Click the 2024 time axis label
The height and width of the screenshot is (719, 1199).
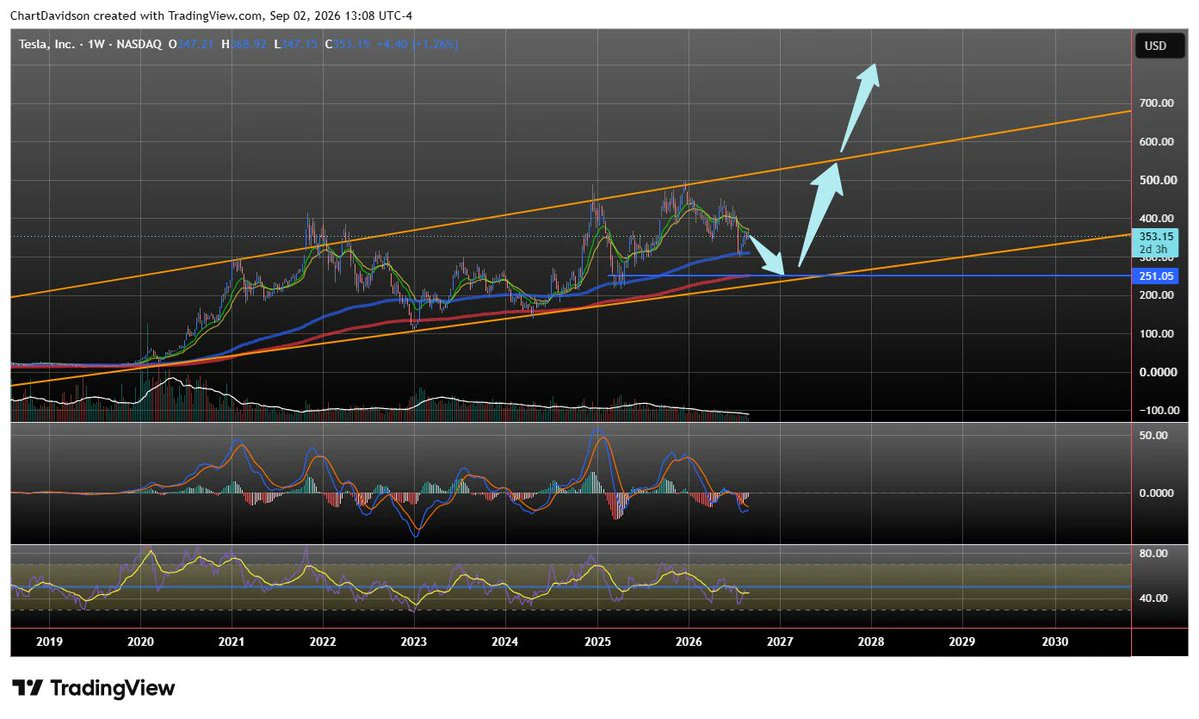[505, 642]
